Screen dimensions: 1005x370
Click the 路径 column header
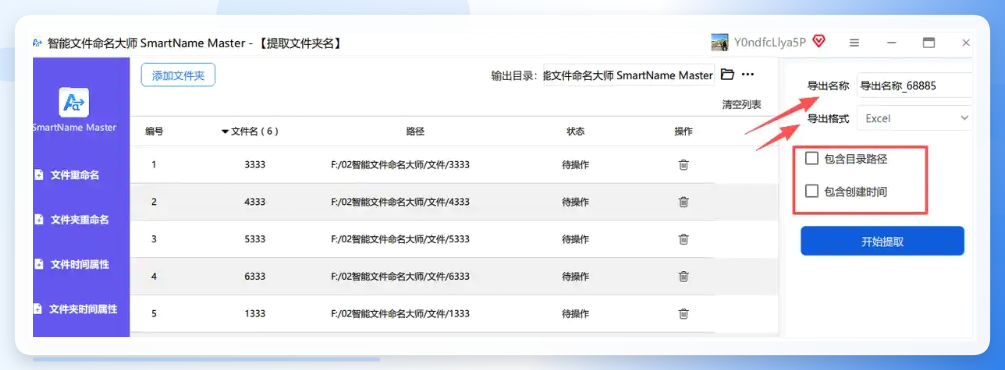pos(415,131)
